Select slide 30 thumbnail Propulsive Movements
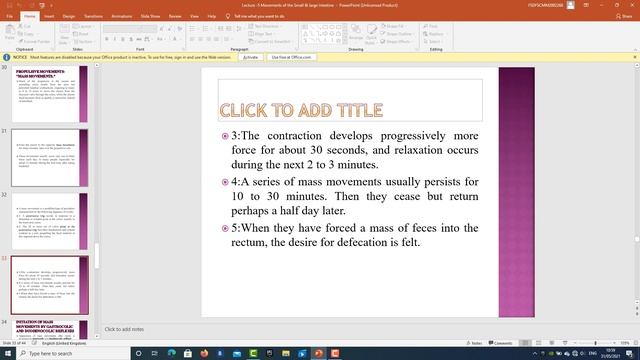Screen dimensions: 640x360 49,94
